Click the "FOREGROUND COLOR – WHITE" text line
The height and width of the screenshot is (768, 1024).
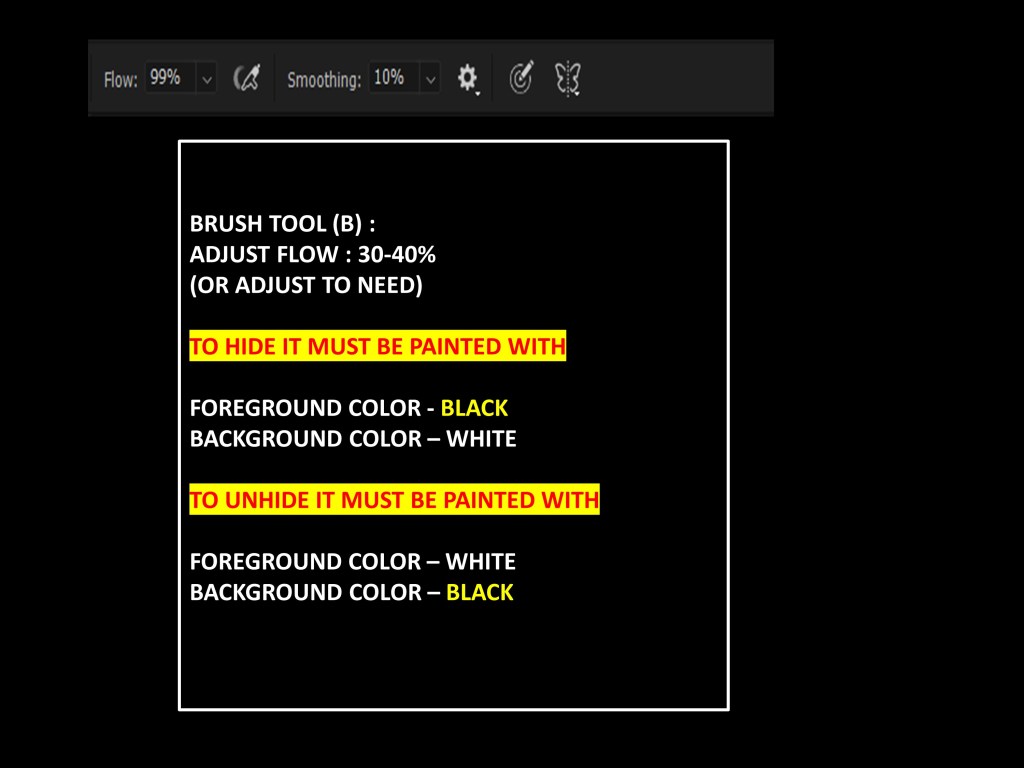[x=352, y=562]
